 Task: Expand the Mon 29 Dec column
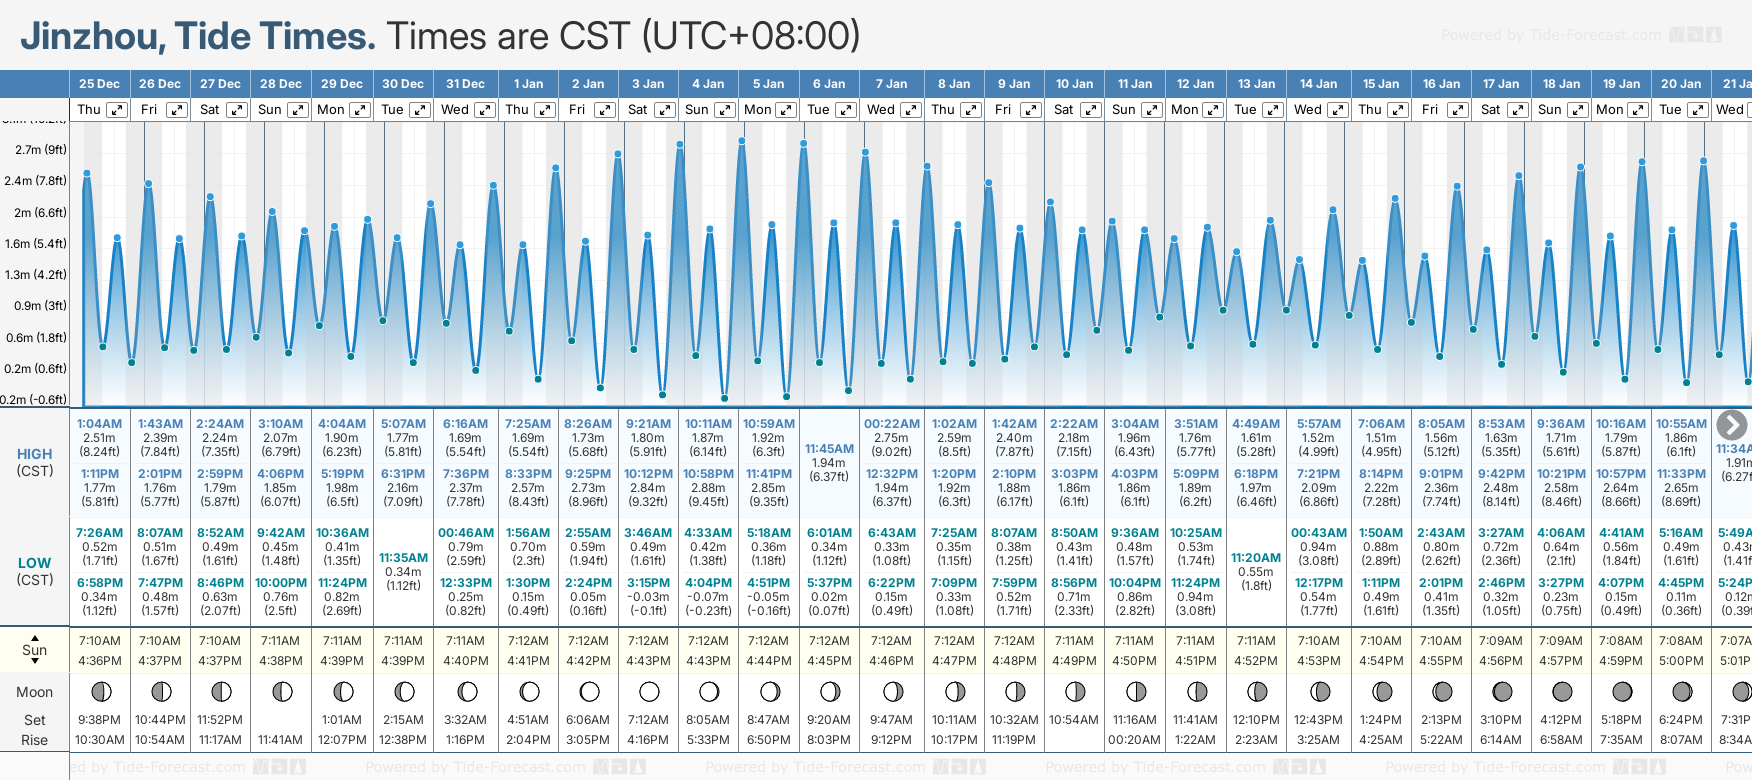360,110
